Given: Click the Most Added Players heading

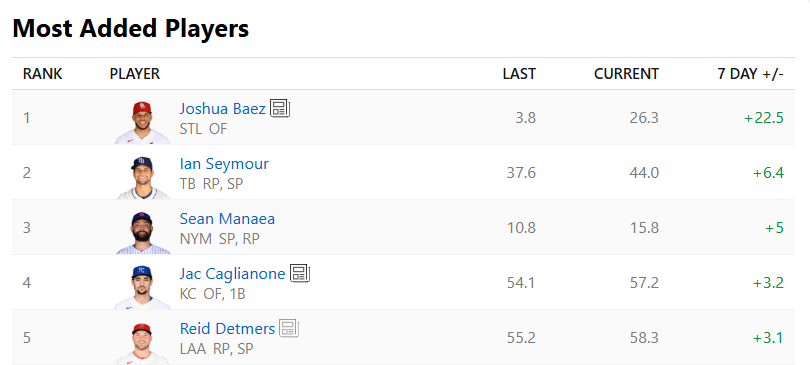Looking at the screenshot, I should (x=131, y=28).
